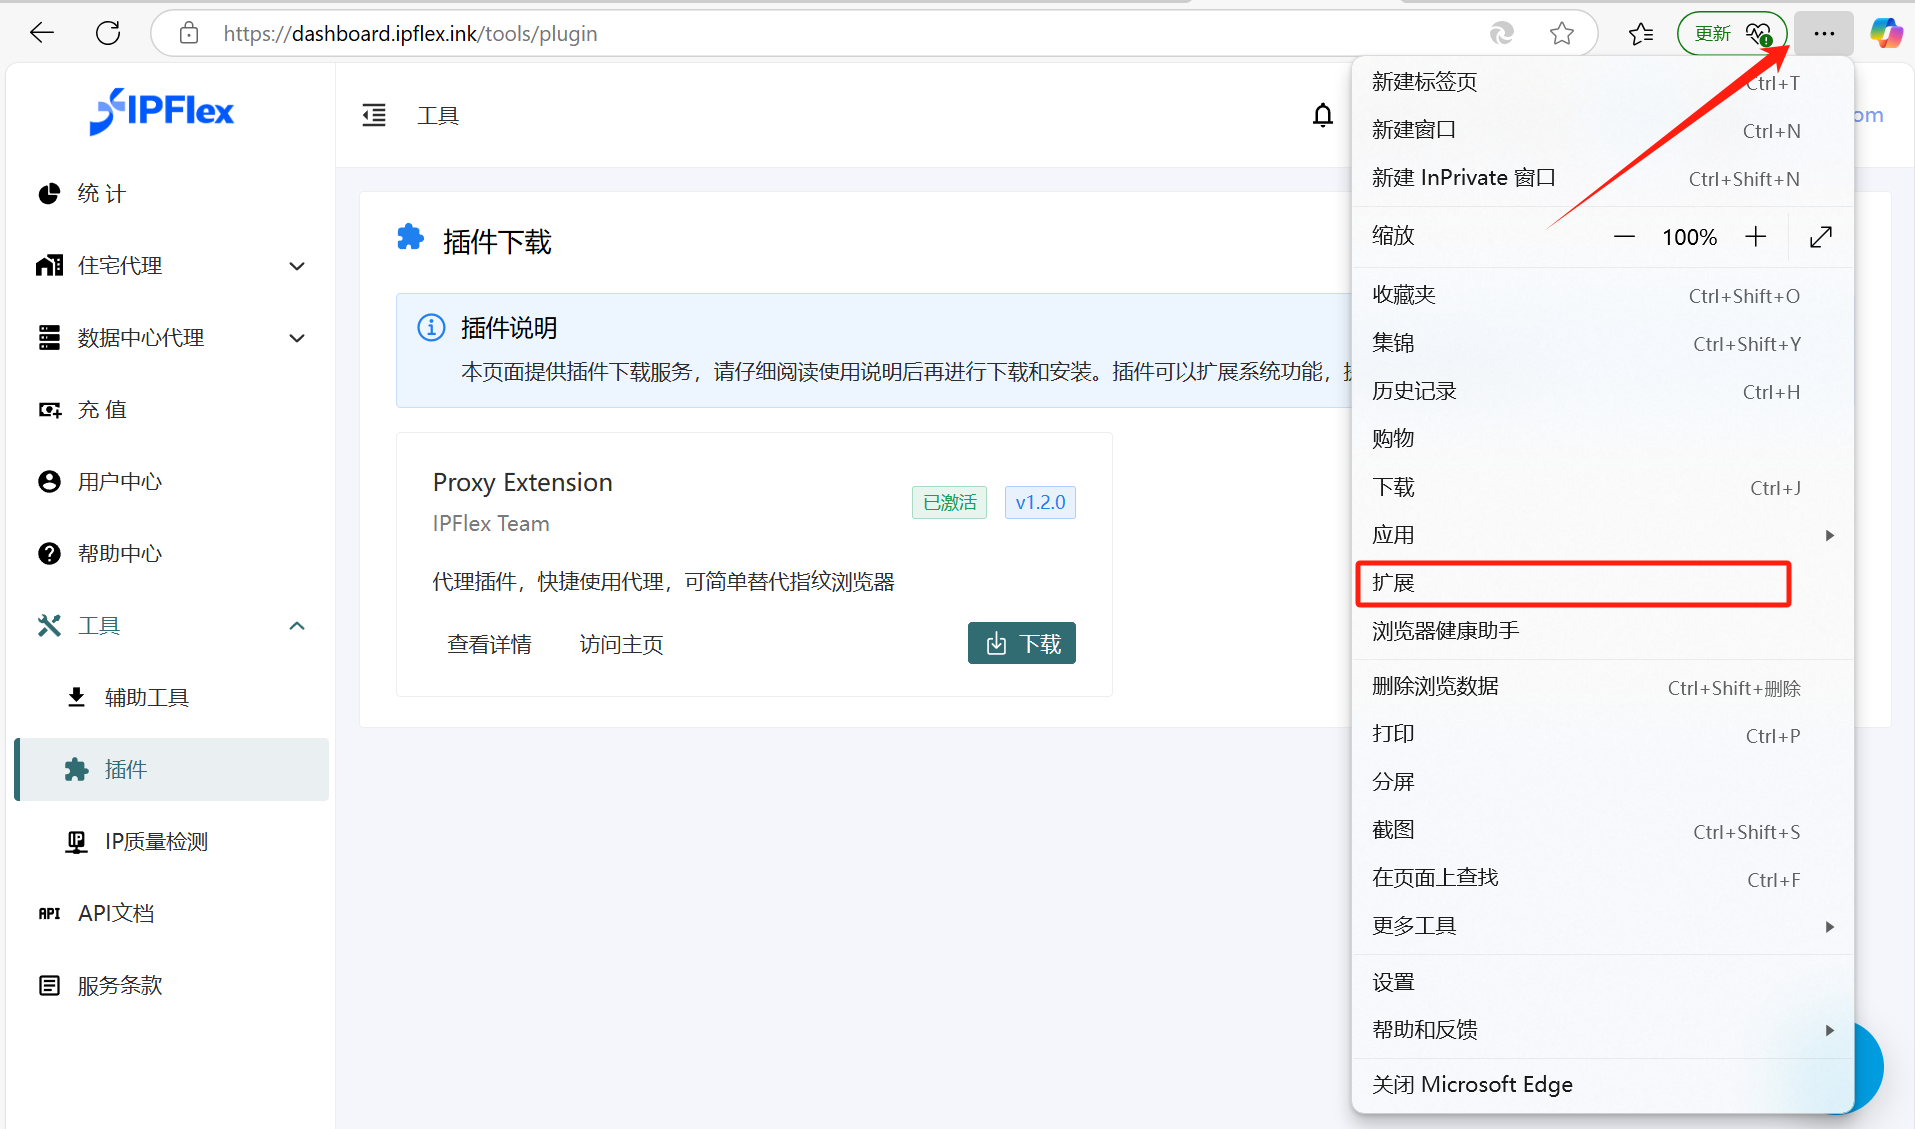The height and width of the screenshot is (1129, 1915).
Task: Click the star to favorite this page
Action: click(x=1561, y=34)
